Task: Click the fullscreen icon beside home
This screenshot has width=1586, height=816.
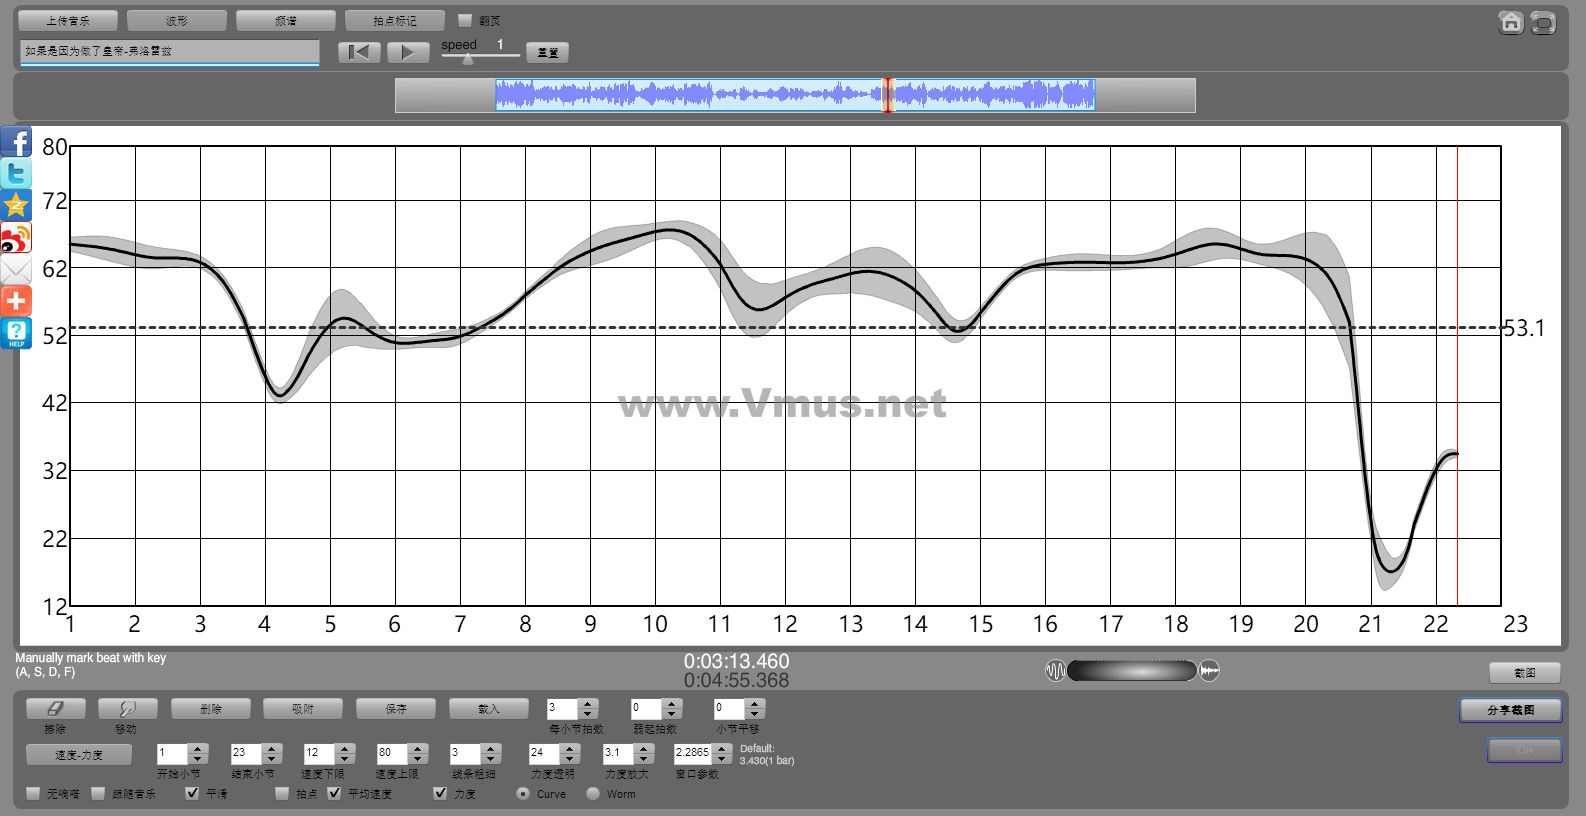Action: [1543, 22]
